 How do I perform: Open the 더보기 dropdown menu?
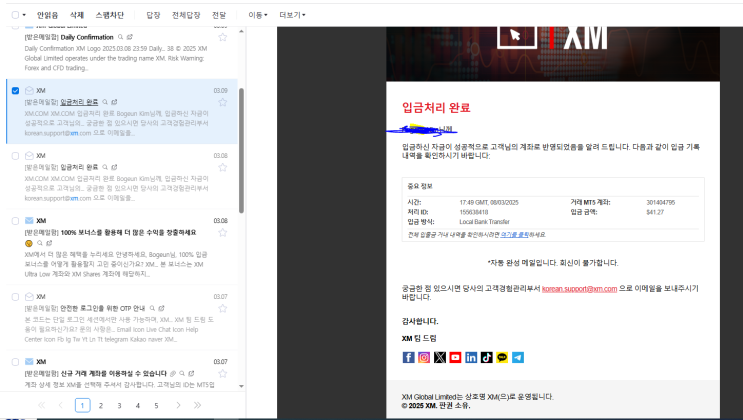(x=292, y=15)
